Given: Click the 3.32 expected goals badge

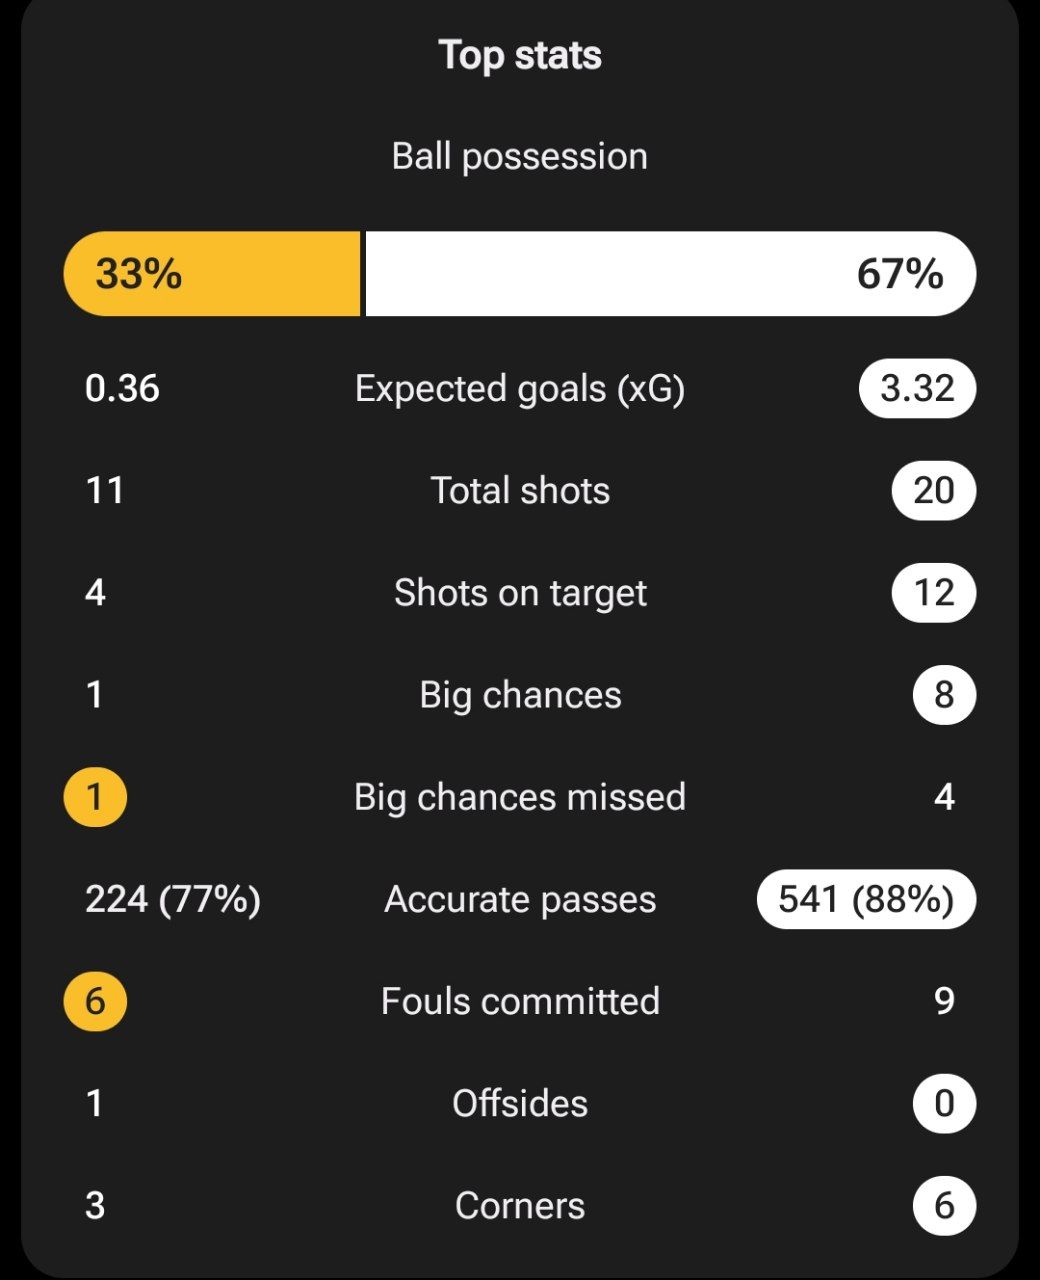Looking at the screenshot, I should click(917, 388).
